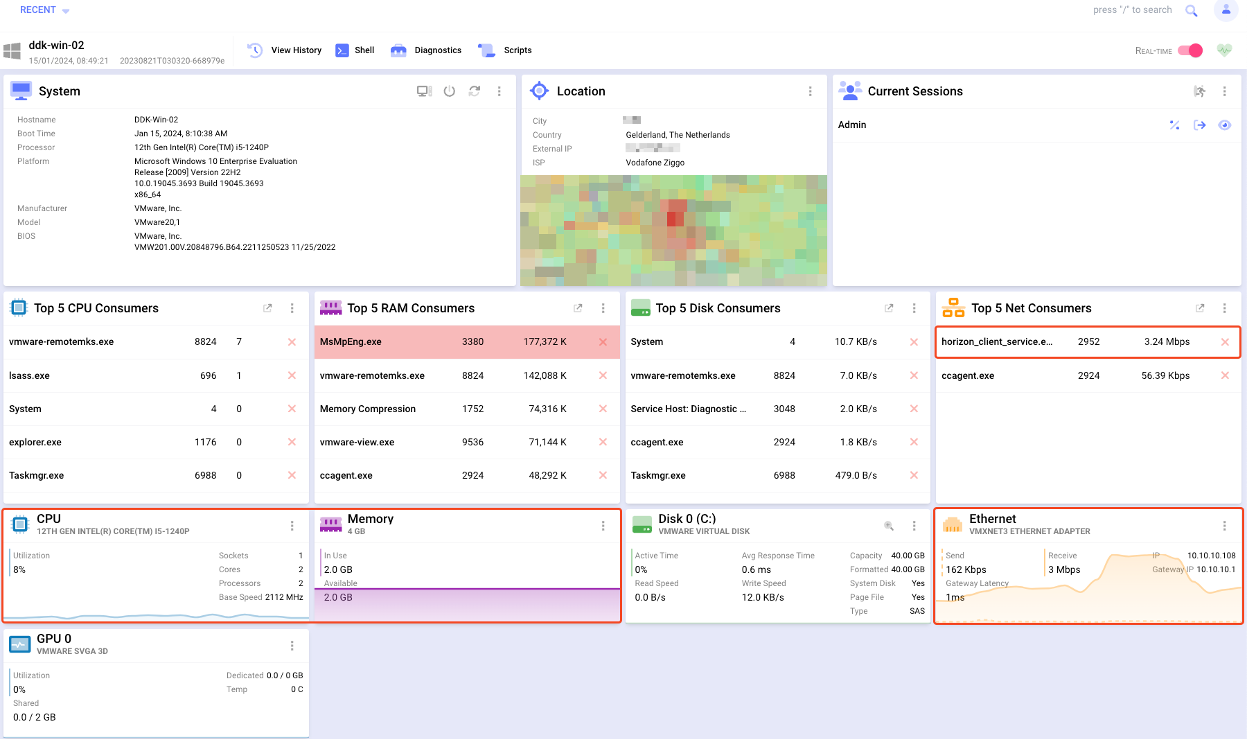This screenshot has height=739, width=1248.
Task: Click the View History menu item
Action: click(x=298, y=49)
